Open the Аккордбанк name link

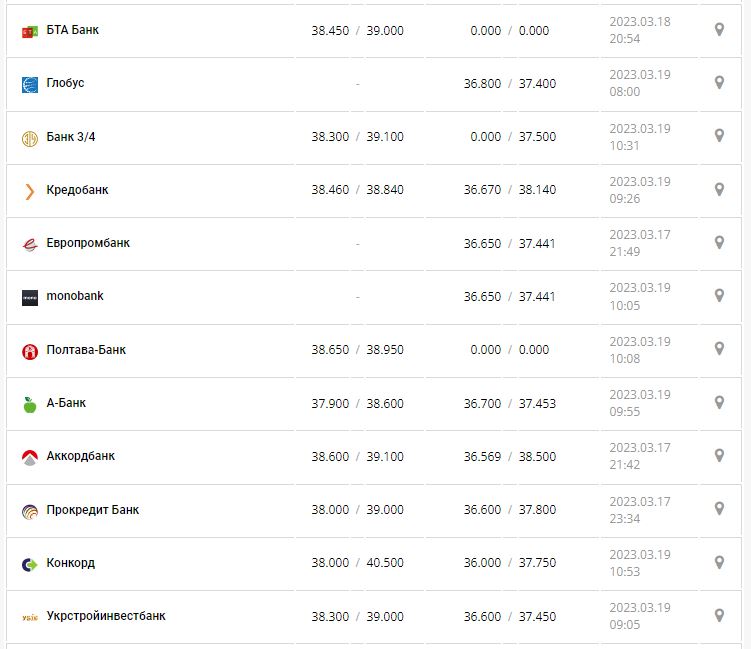(x=81, y=456)
